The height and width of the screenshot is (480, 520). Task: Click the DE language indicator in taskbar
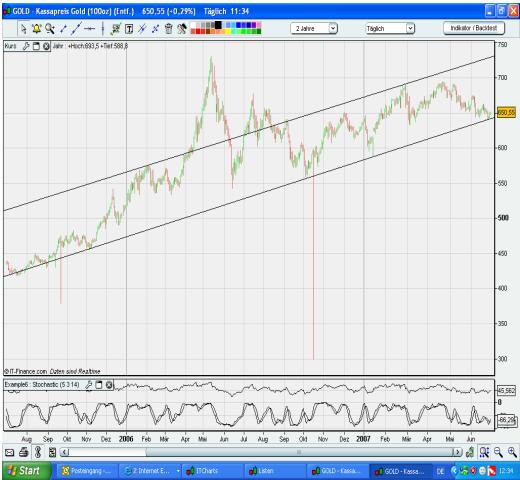(440, 471)
